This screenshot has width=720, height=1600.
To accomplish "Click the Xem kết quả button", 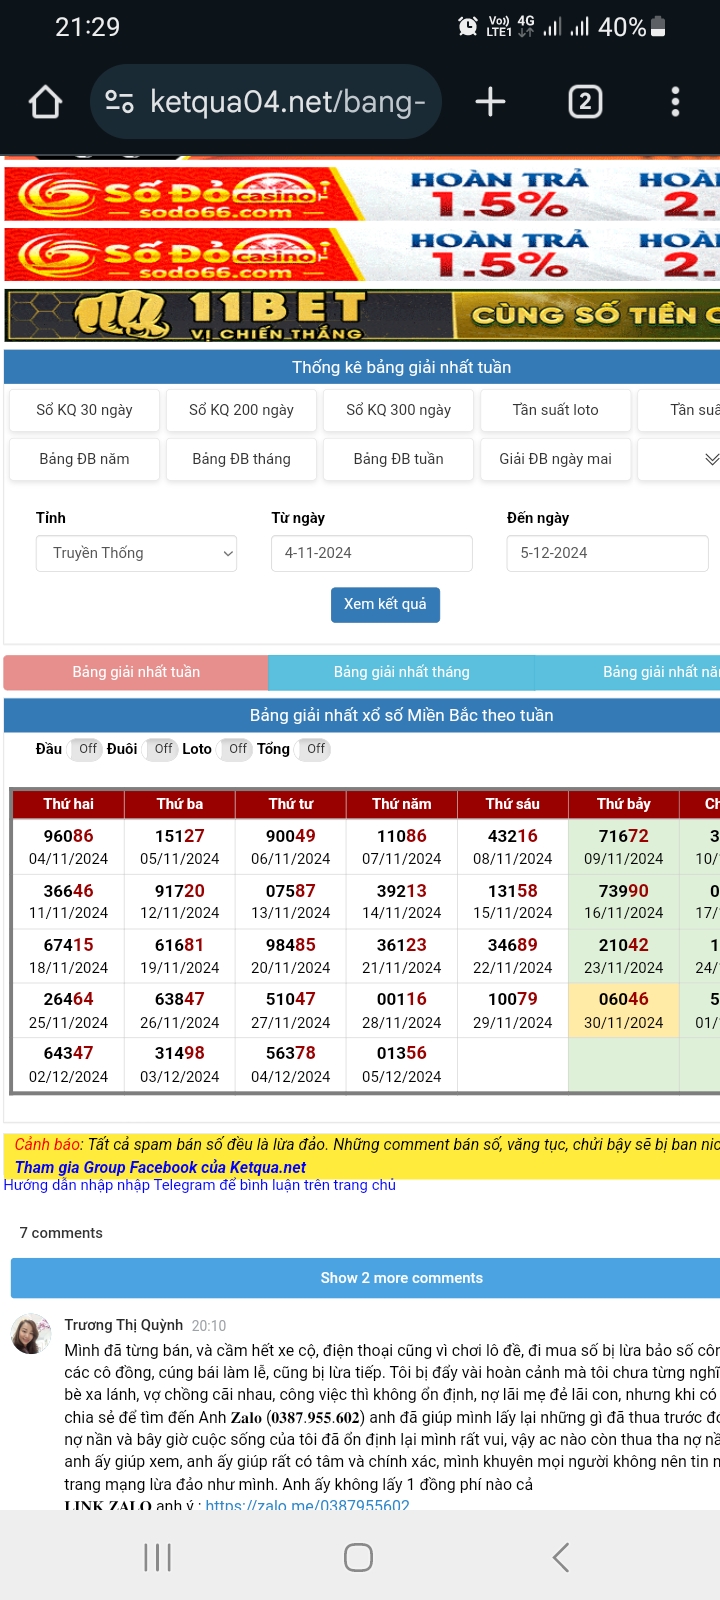I will (385, 604).
